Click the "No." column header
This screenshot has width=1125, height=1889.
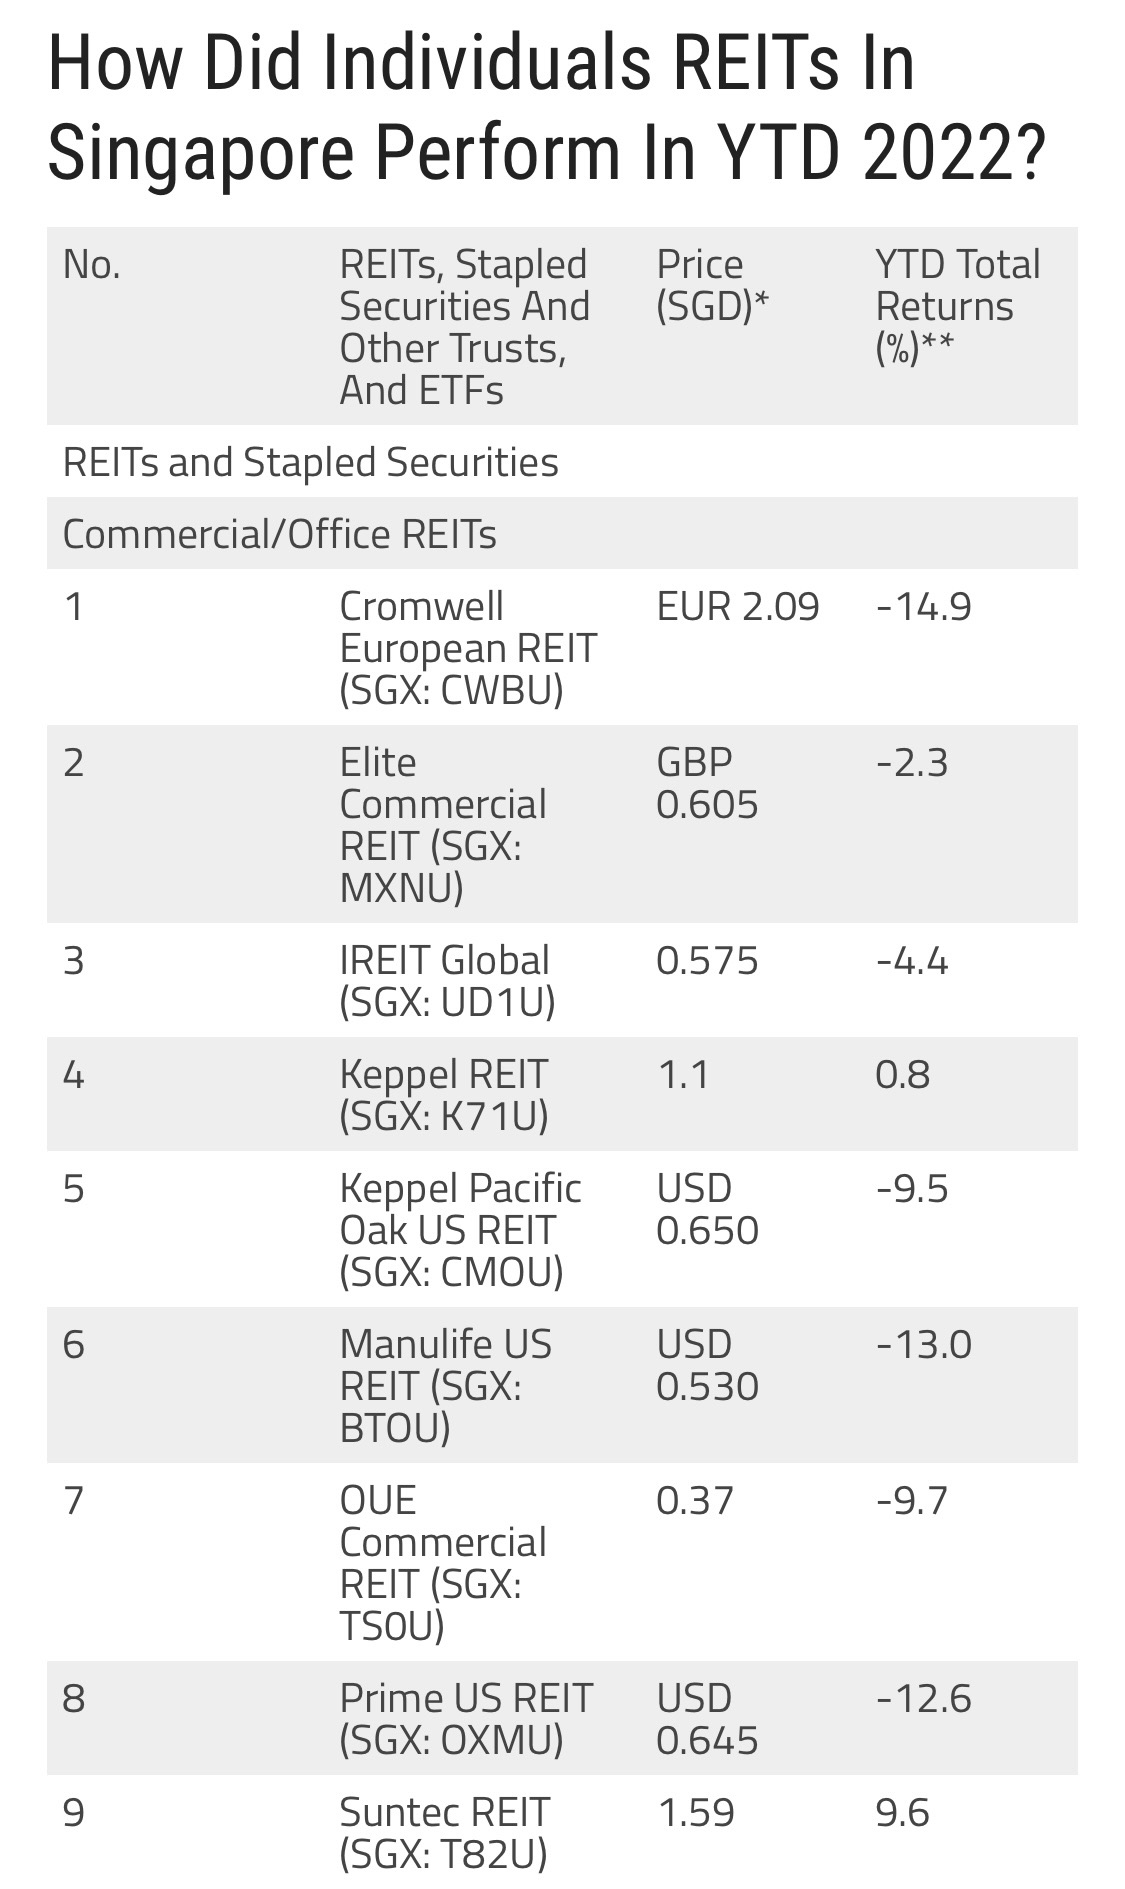coord(91,265)
